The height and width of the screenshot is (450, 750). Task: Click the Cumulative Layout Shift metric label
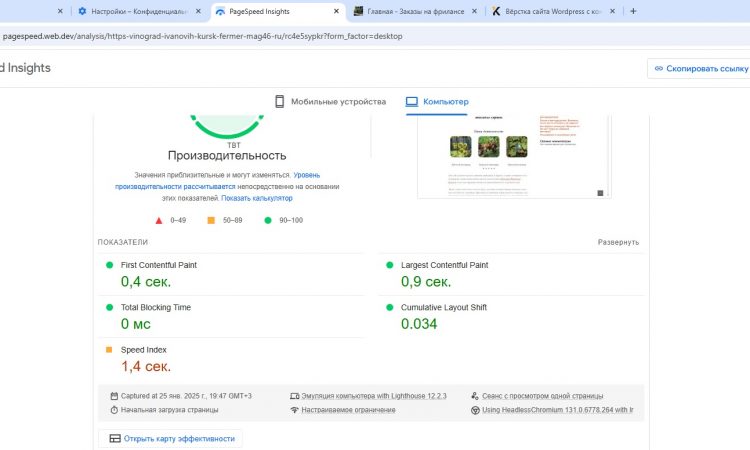(443, 307)
